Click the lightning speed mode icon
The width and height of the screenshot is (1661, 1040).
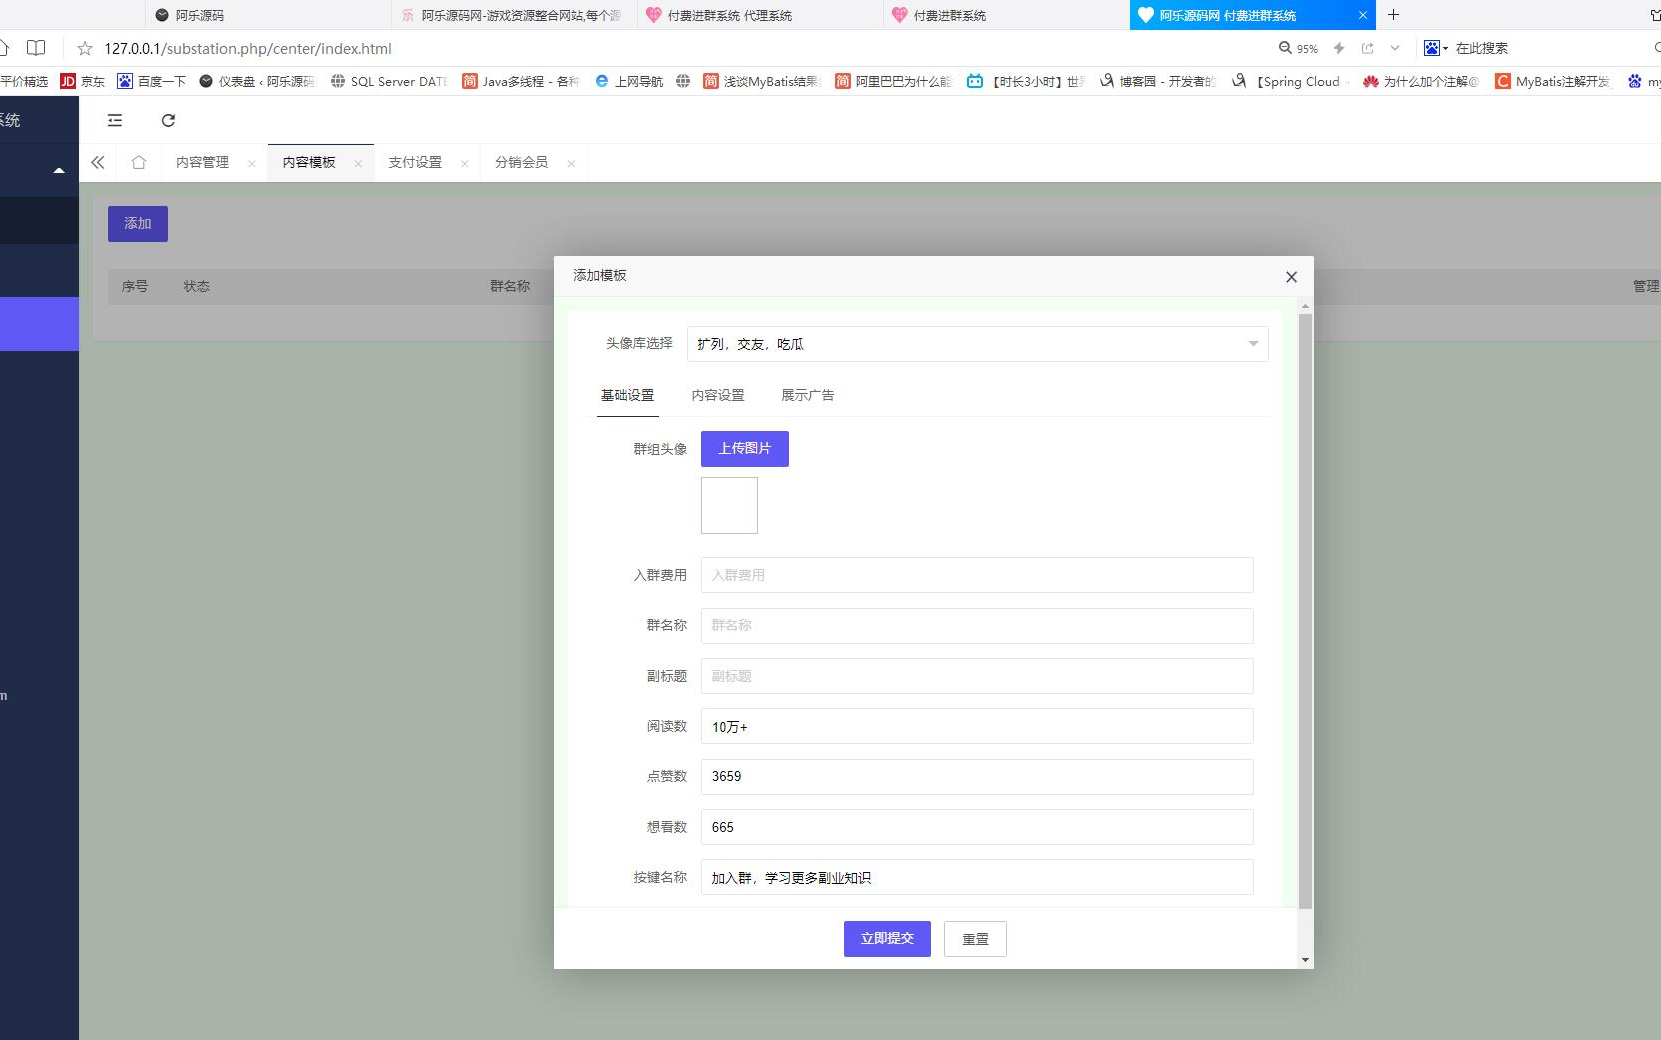coord(1339,48)
